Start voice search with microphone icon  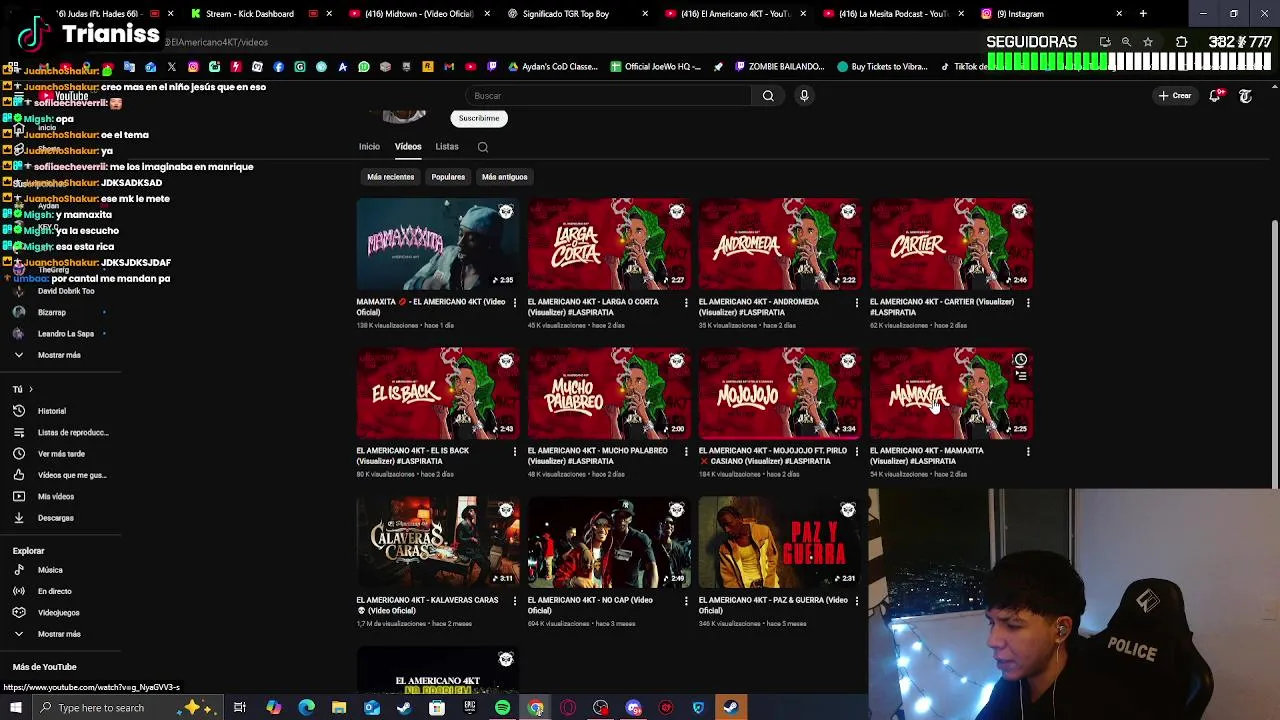[804, 96]
